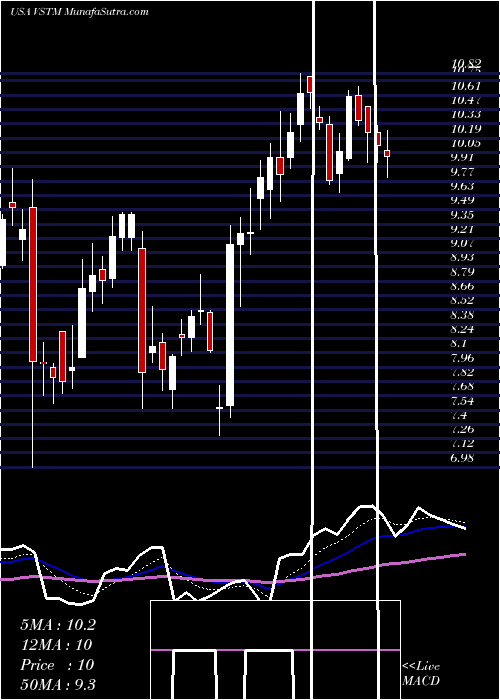Select the 9.49 price axis label
Viewport: 500px width, 700px height.
click(463, 200)
